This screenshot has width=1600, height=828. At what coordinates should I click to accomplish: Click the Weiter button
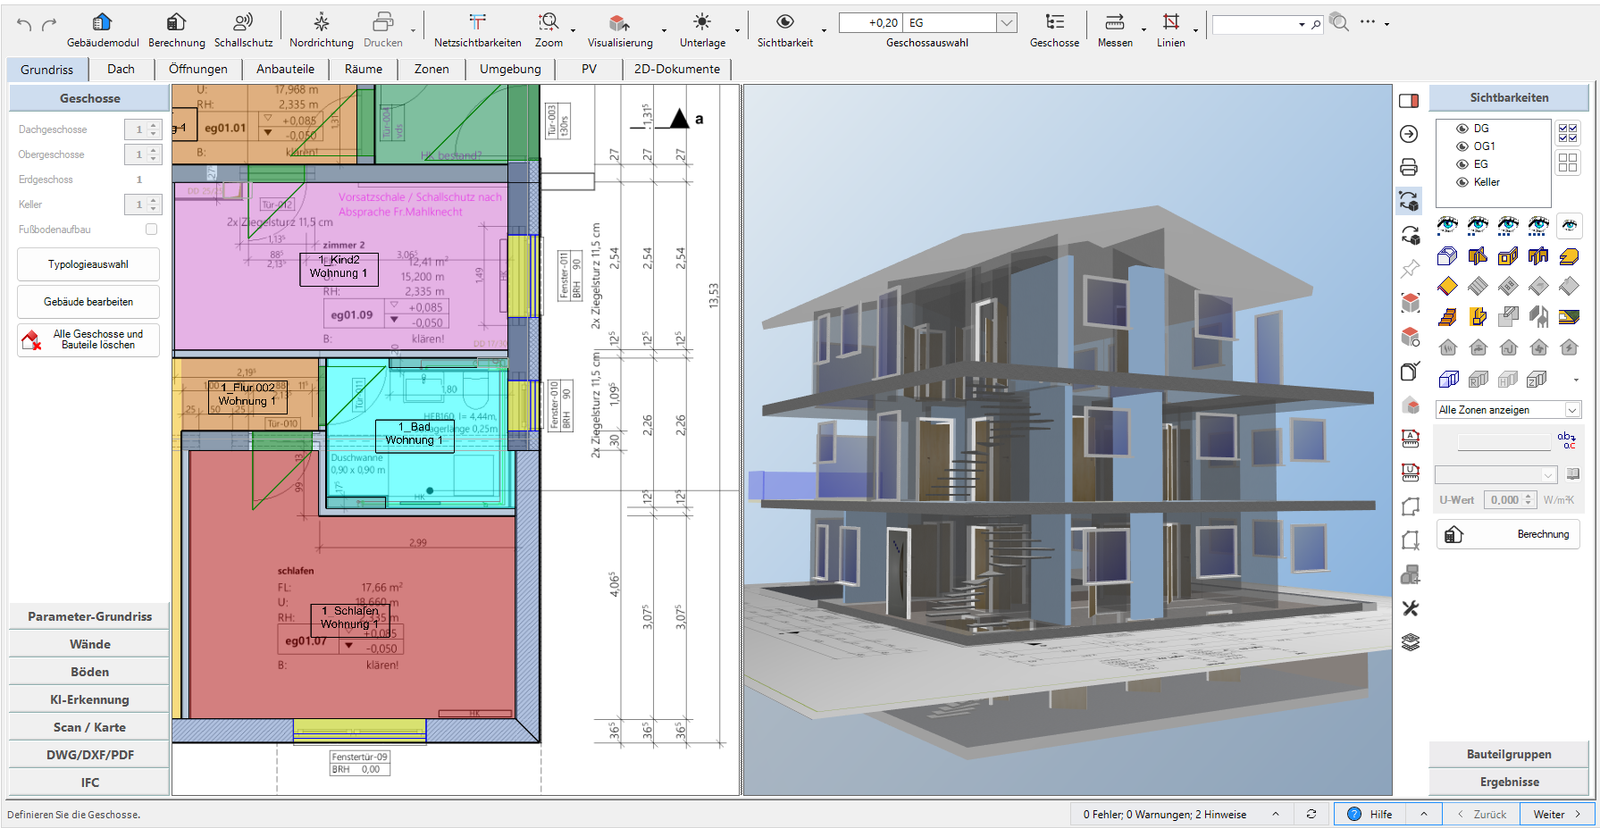click(x=1557, y=814)
